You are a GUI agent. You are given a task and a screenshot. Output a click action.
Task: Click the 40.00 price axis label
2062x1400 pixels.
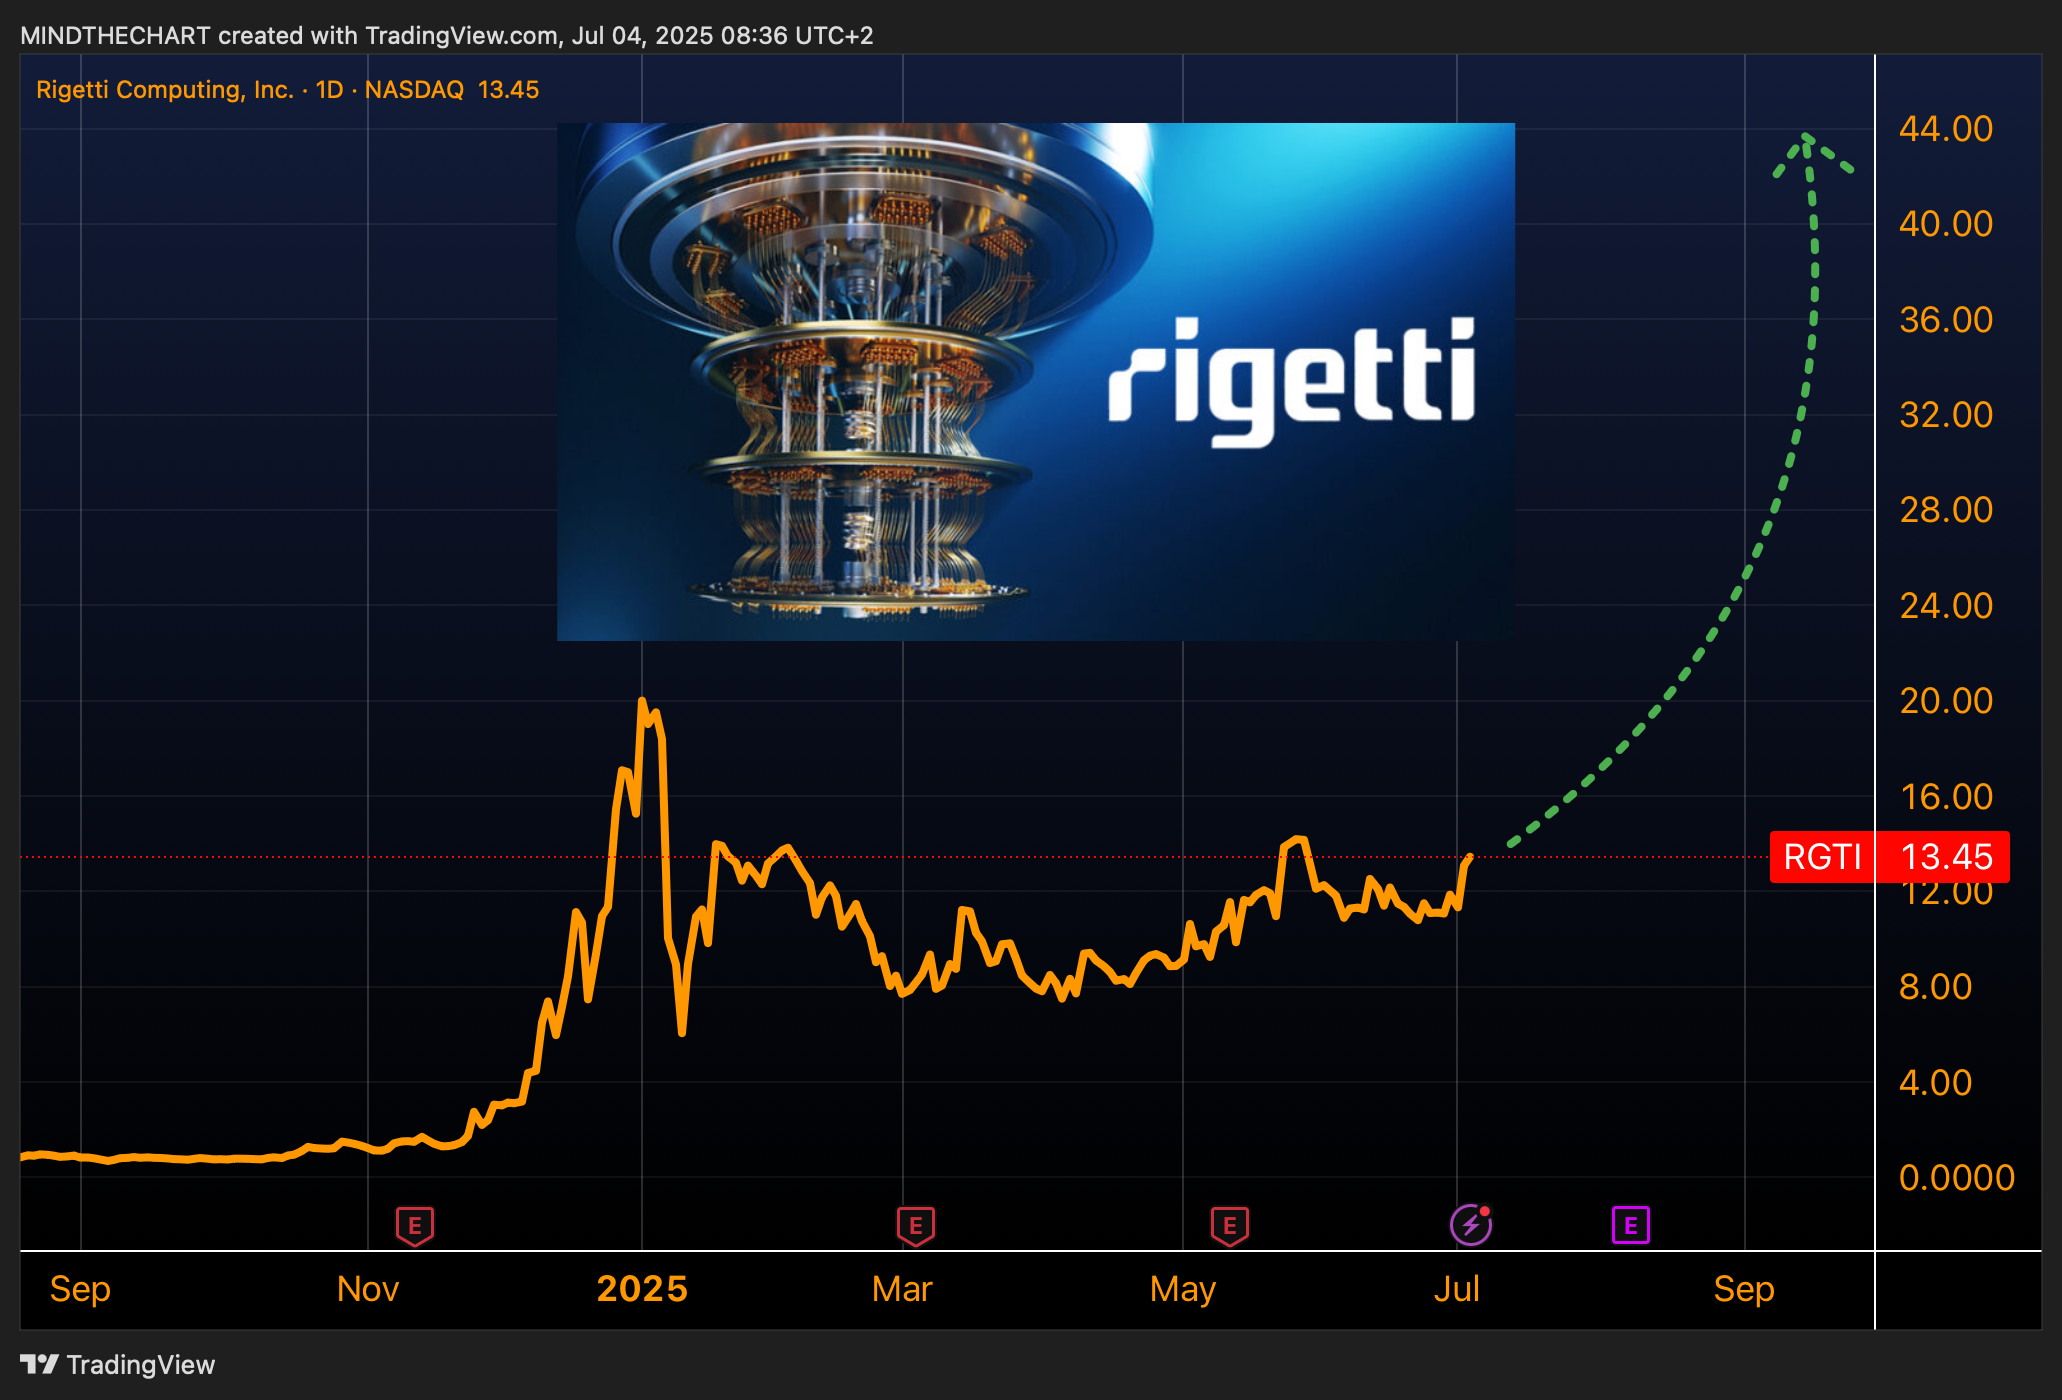[x=1946, y=224]
